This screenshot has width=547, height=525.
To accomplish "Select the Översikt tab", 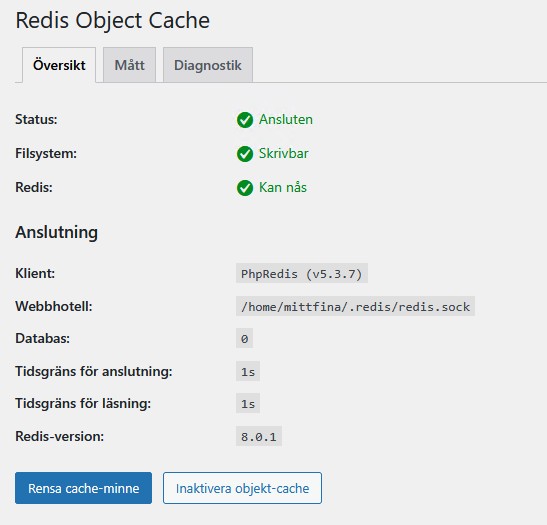I will pos(59,65).
